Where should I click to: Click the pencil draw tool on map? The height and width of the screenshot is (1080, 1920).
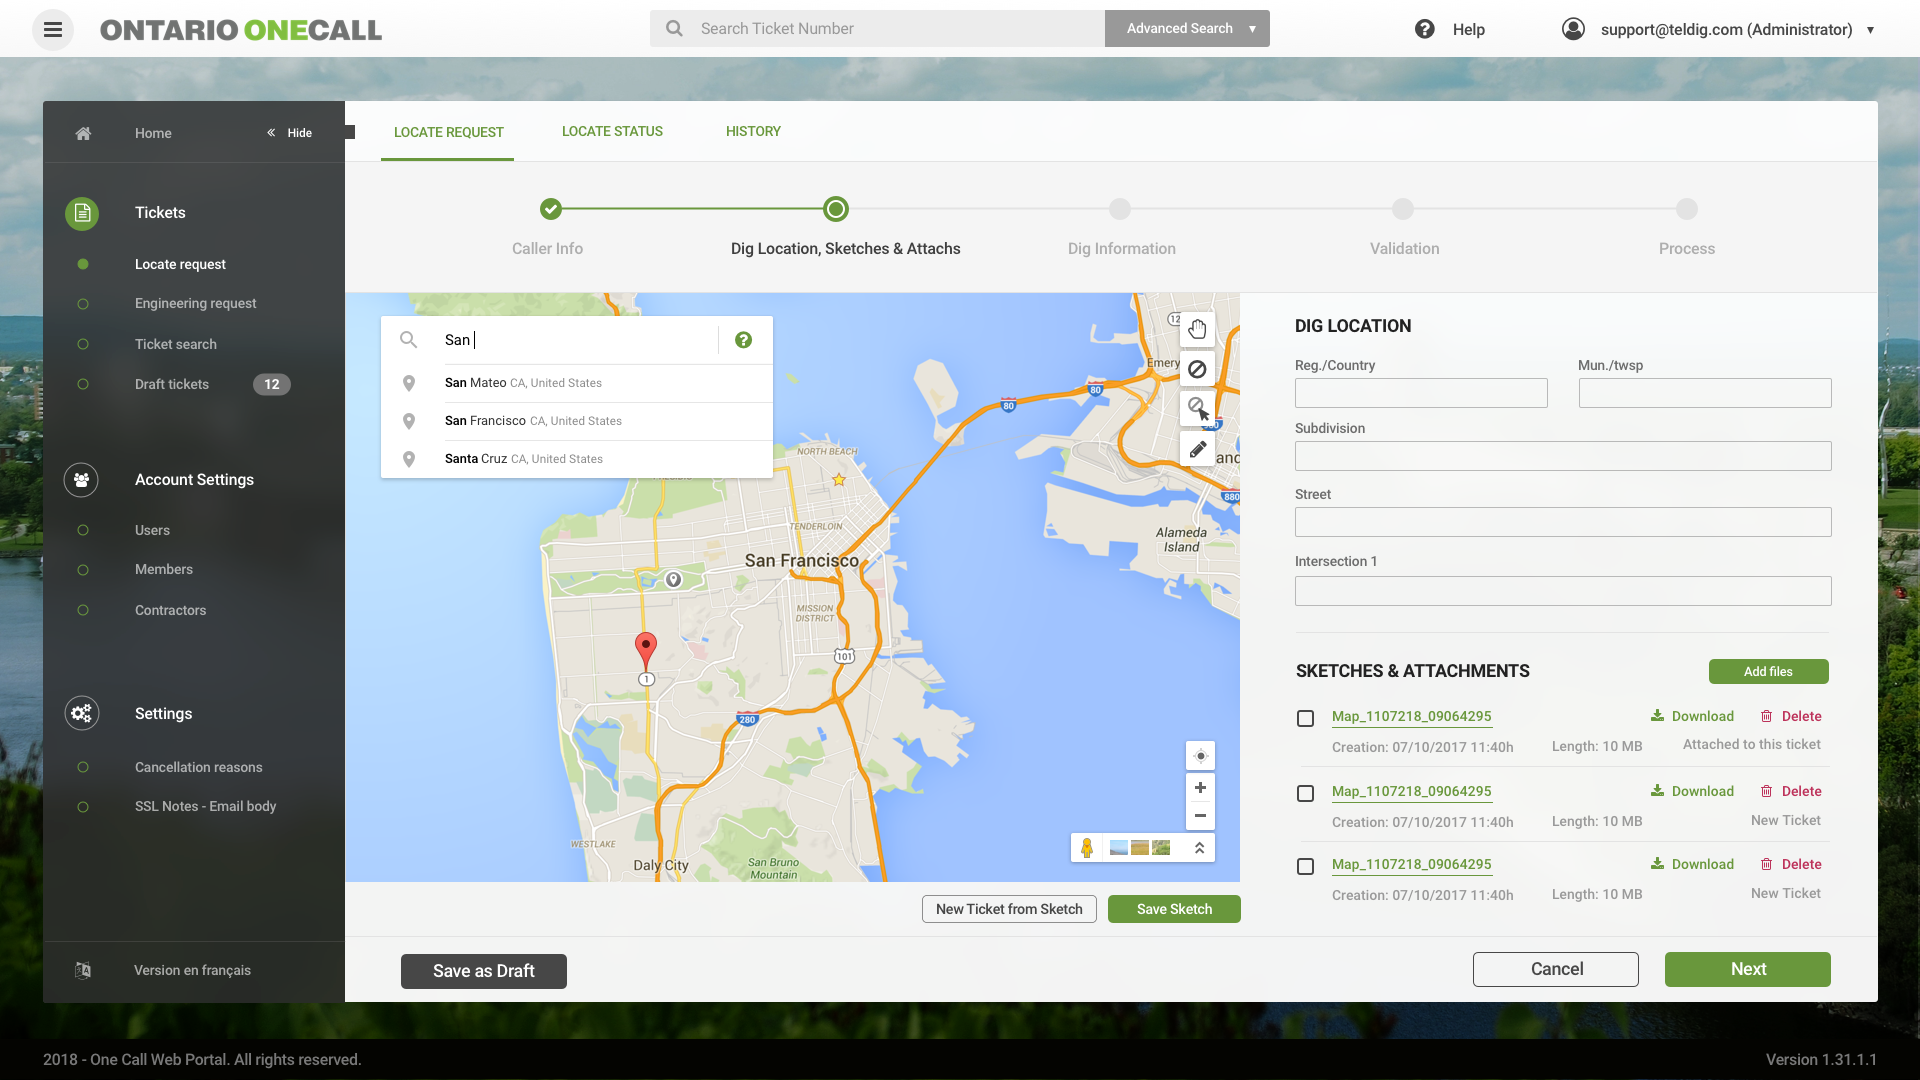1197,449
